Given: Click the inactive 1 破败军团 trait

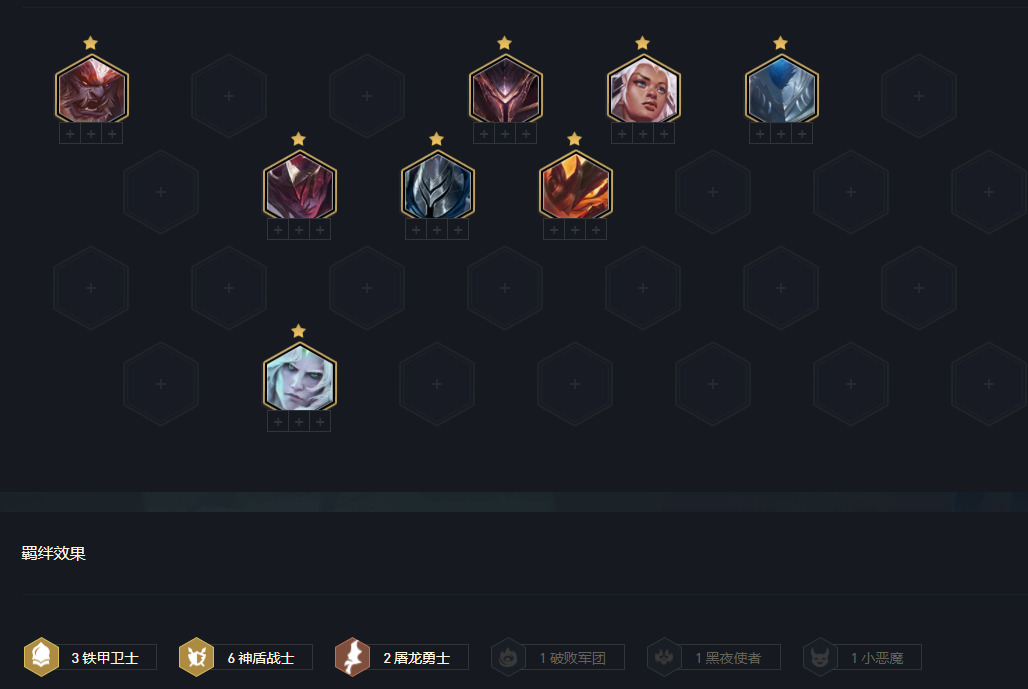Looking at the screenshot, I should point(558,657).
